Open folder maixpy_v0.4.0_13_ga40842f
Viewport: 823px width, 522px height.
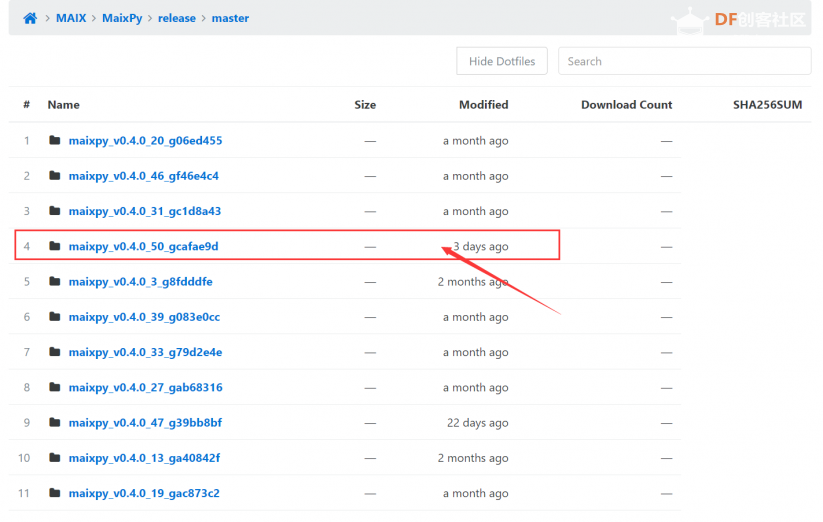(x=144, y=458)
